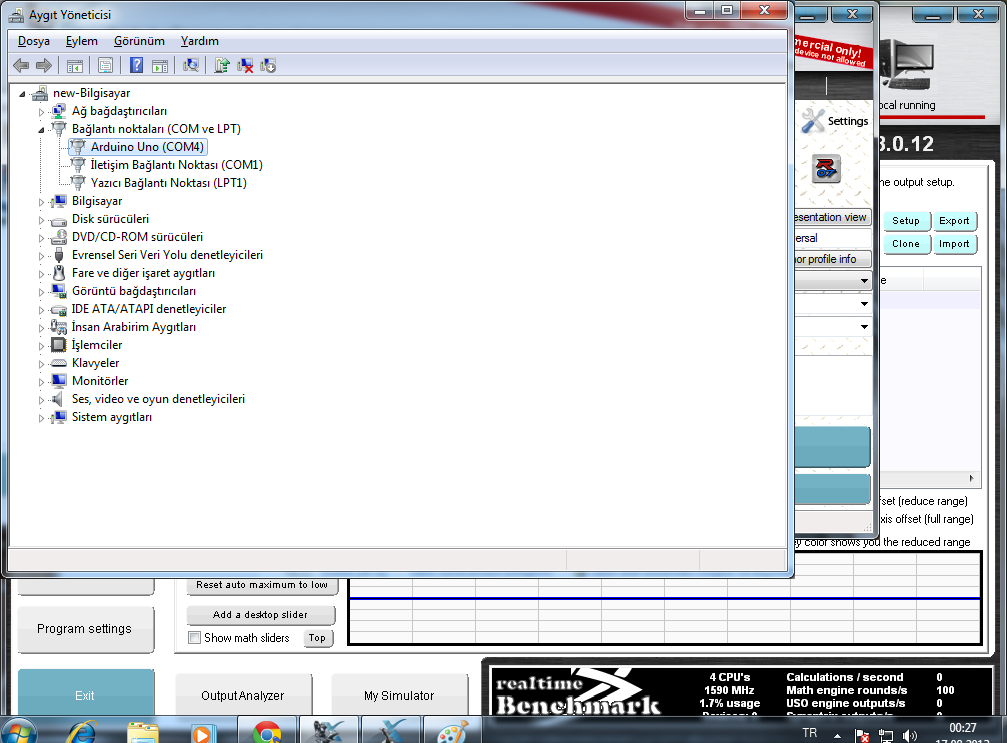Collapse the new-Bilgisayar root node
This screenshot has height=743, width=1007.
[x=22, y=94]
